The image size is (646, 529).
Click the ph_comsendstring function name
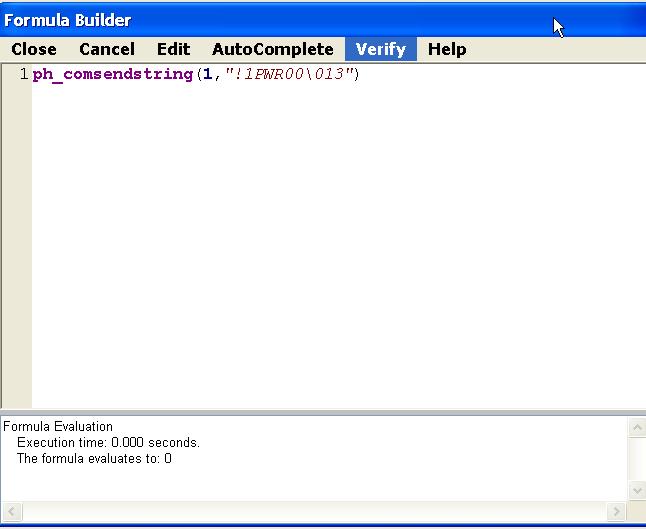[113, 75]
